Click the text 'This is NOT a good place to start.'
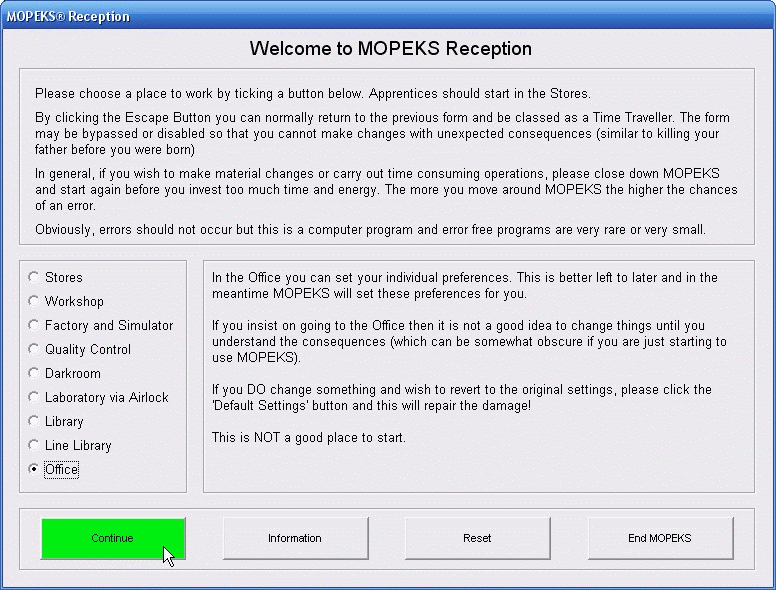Image resolution: width=776 pixels, height=590 pixels. 308,438
